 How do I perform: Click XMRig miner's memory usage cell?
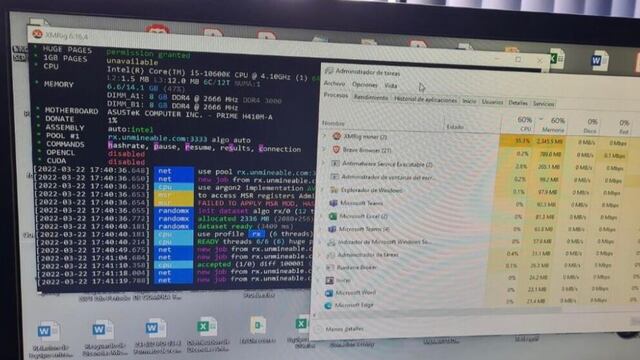(x=549, y=141)
